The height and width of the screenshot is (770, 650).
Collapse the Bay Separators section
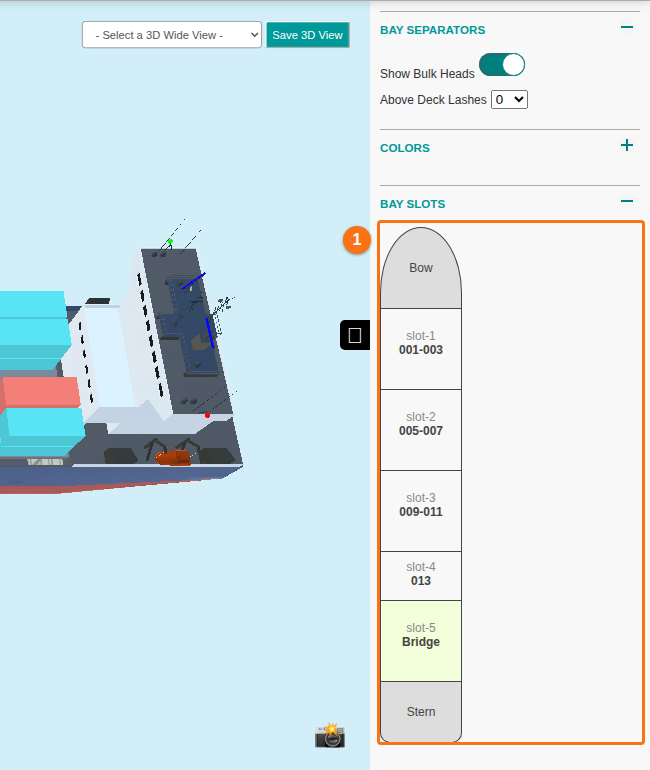tap(626, 27)
